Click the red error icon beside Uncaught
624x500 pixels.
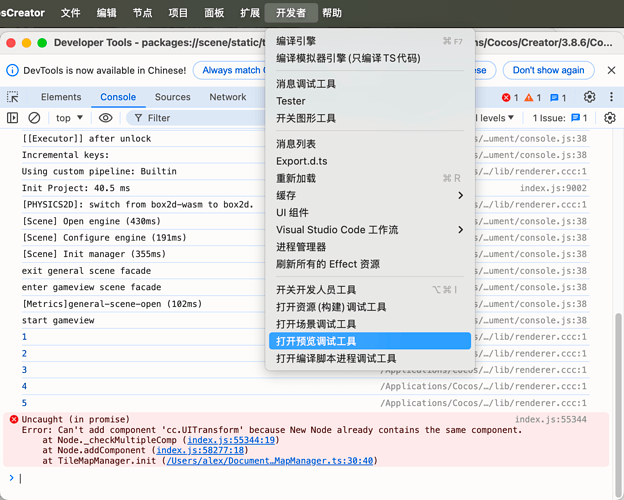[14, 419]
